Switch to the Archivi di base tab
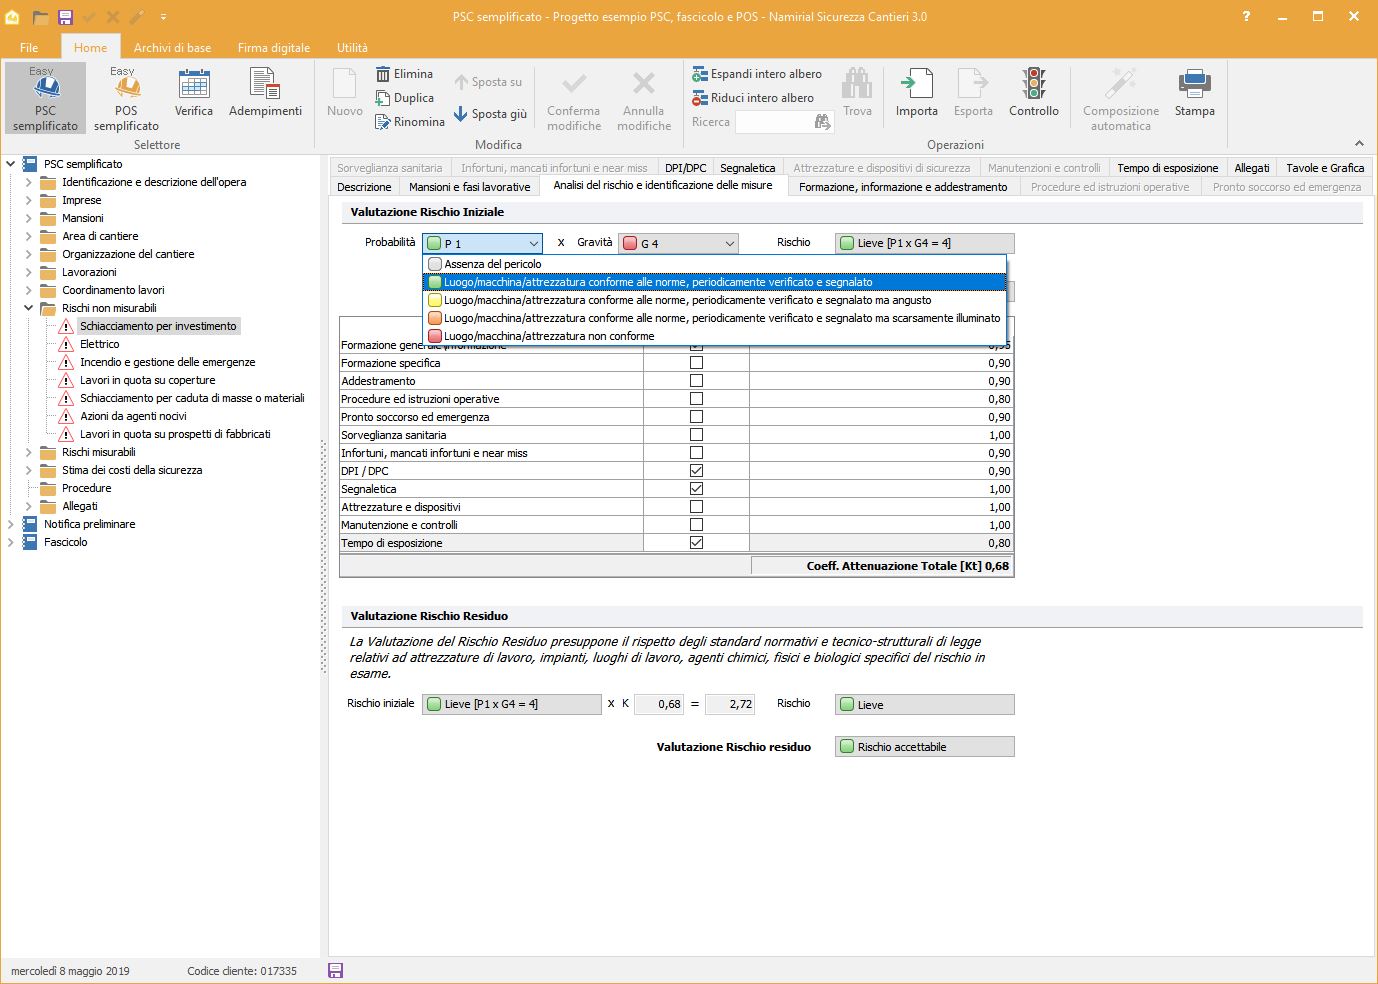The image size is (1378, 984). coord(172,47)
